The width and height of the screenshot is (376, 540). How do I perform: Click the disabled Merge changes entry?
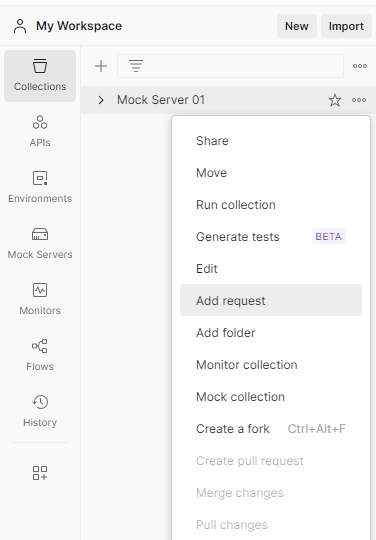point(271,493)
